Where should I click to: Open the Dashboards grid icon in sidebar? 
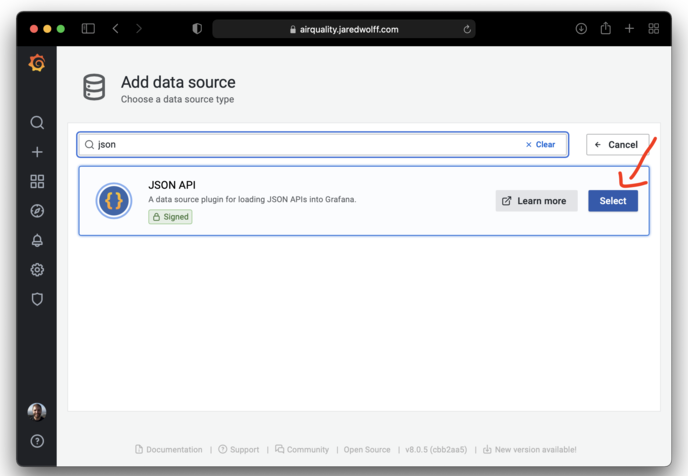pyautogui.click(x=37, y=182)
